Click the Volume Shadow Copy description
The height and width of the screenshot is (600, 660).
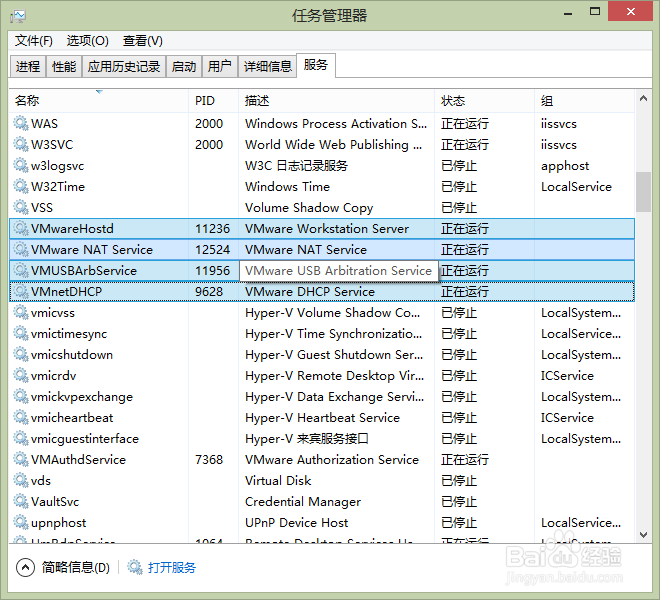click(x=309, y=208)
